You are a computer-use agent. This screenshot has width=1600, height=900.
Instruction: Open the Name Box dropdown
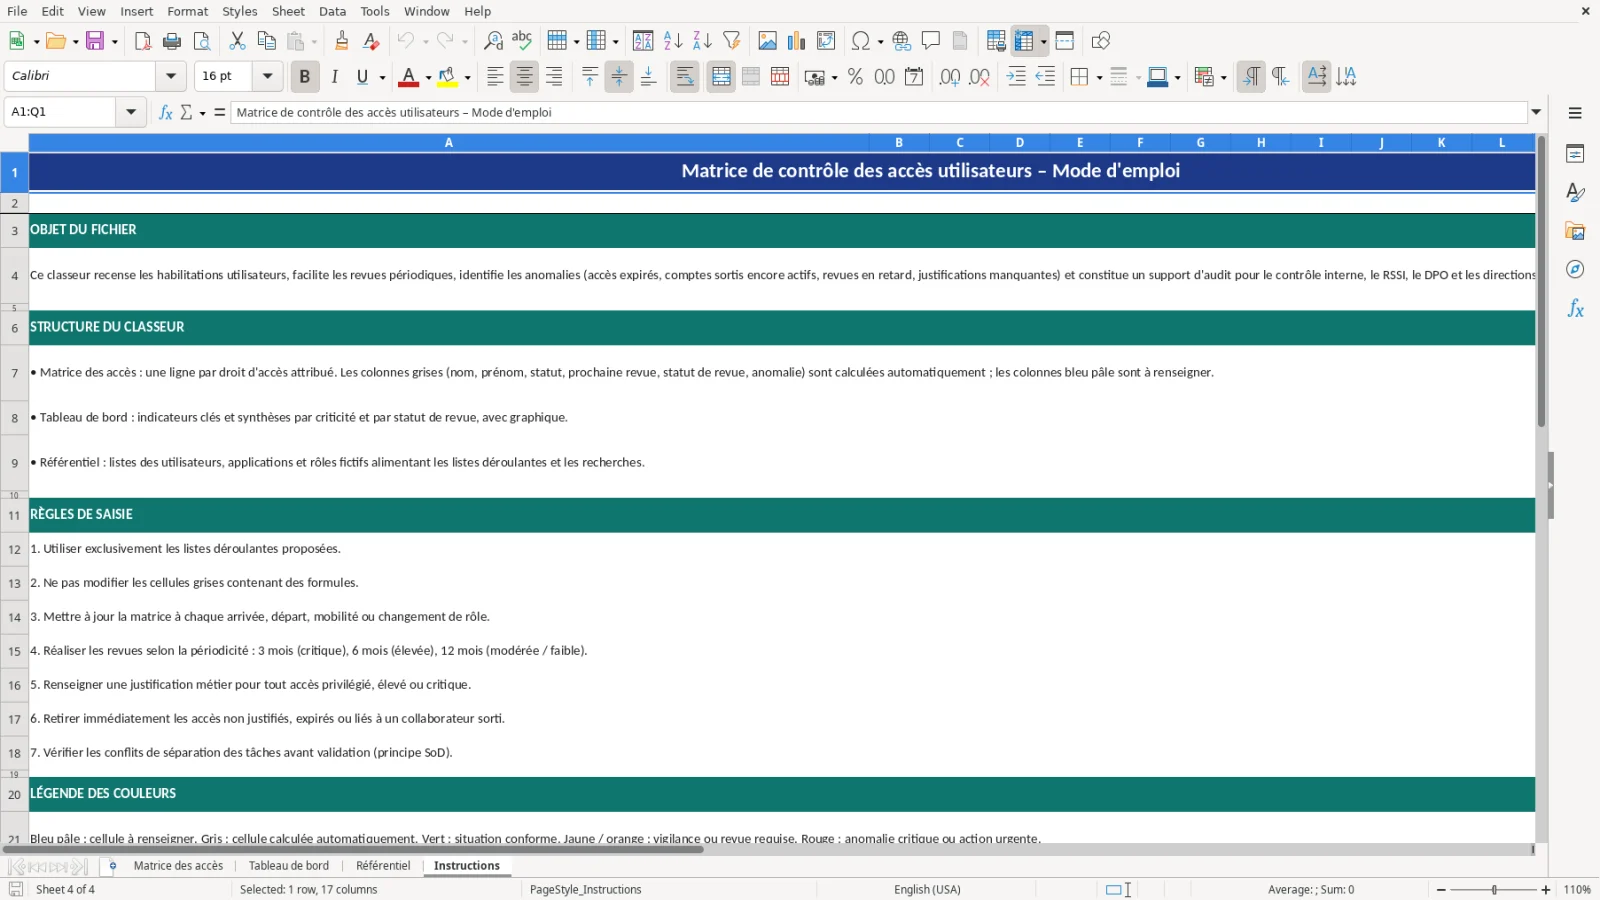(x=131, y=112)
